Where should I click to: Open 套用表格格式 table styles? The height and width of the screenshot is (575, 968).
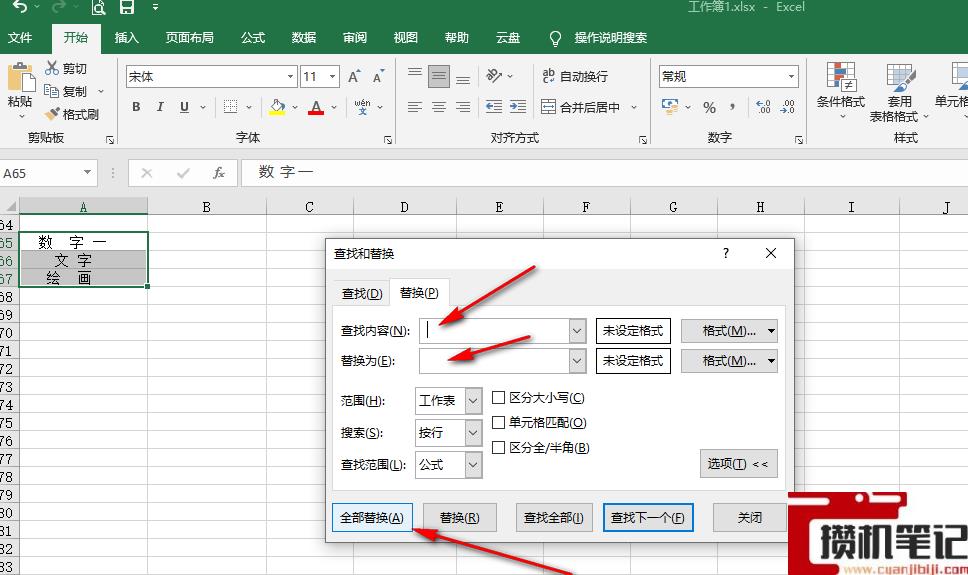899,91
